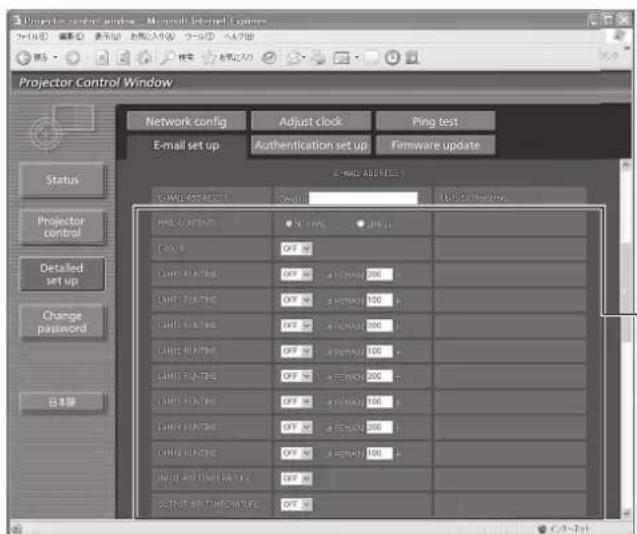The image size is (637, 534).
Task: Open the Mail envelope toolbar icon
Action: point(294,58)
